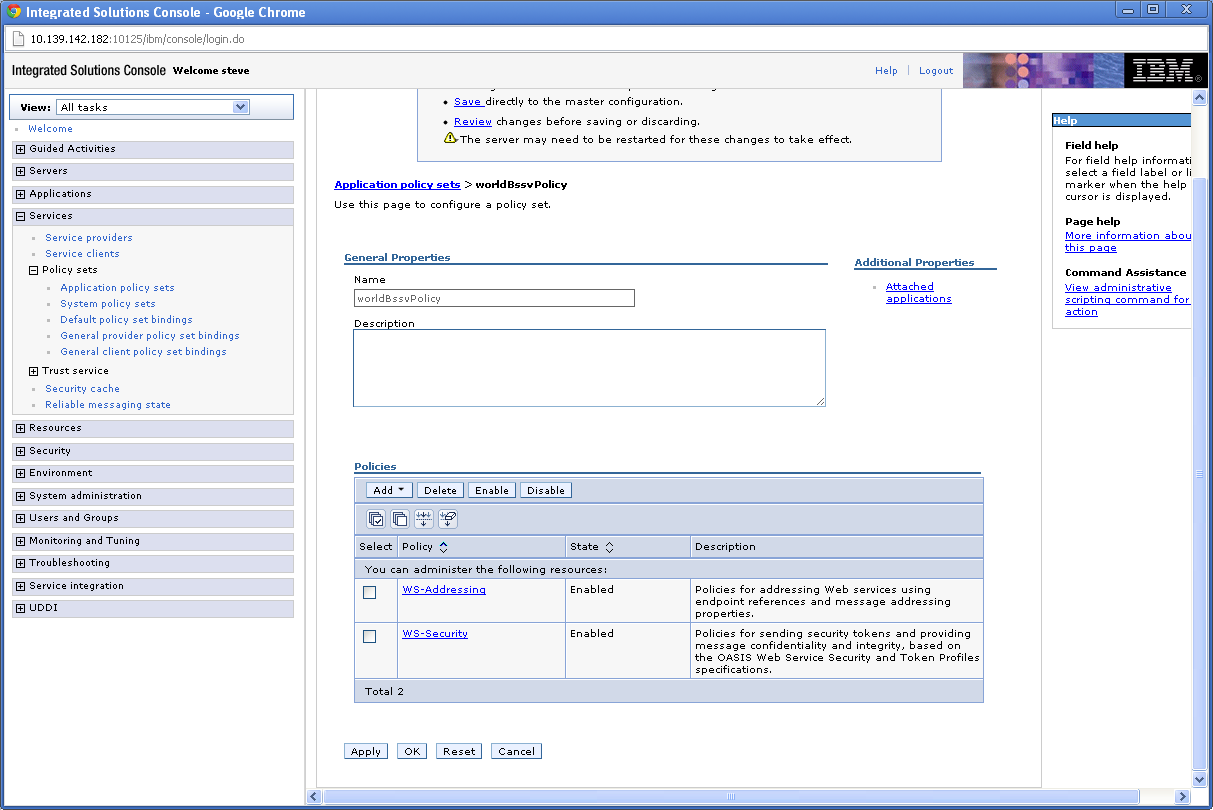Click the Help link in header
1213x810 pixels.
pyautogui.click(x=886, y=71)
